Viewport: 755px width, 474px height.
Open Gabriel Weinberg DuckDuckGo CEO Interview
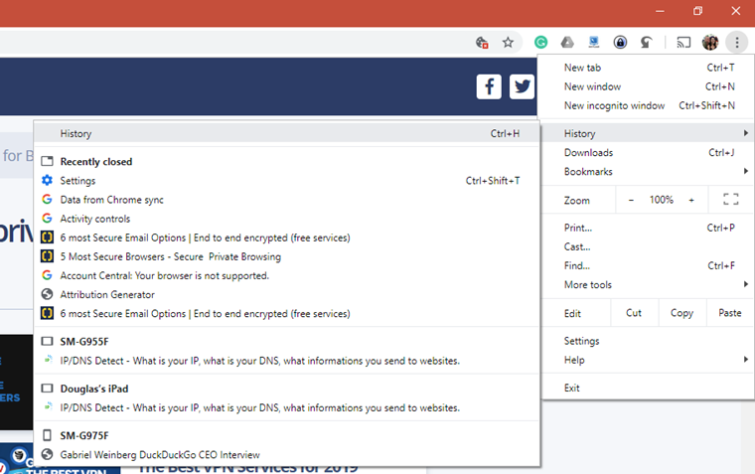pos(287,455)
